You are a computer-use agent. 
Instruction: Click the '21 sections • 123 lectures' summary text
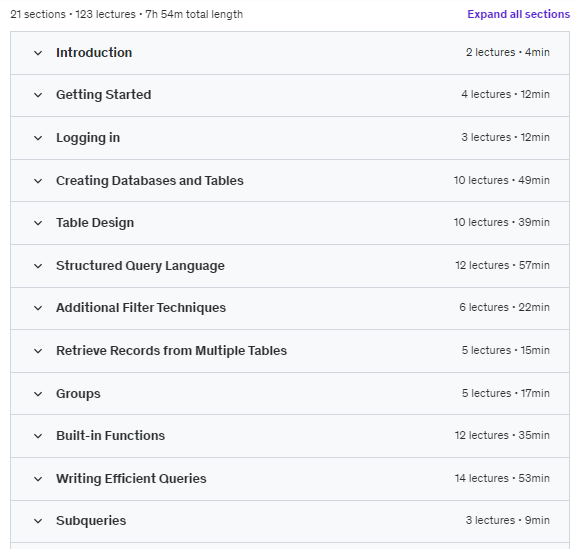point(73,14)
